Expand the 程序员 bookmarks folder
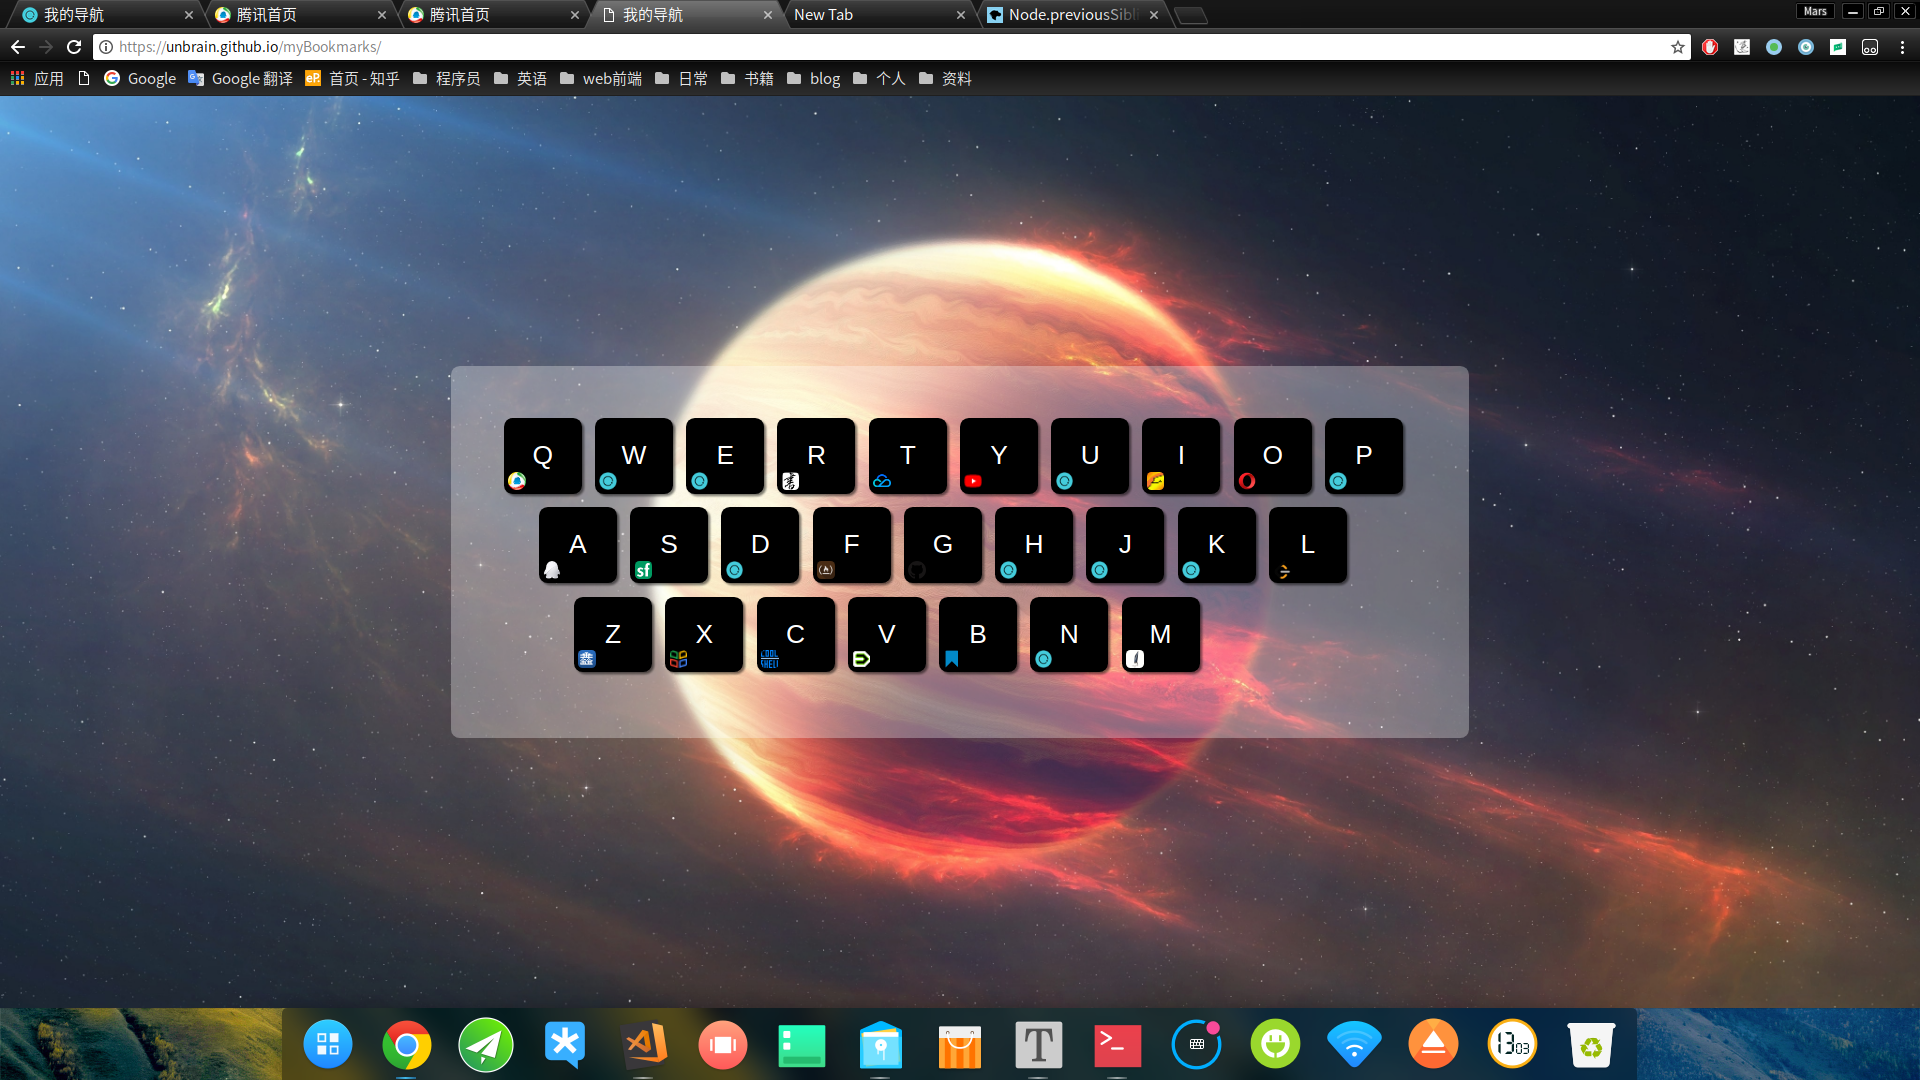Screen dimensions: 1920x1080 pyautogui.click(x=446, y=79)
